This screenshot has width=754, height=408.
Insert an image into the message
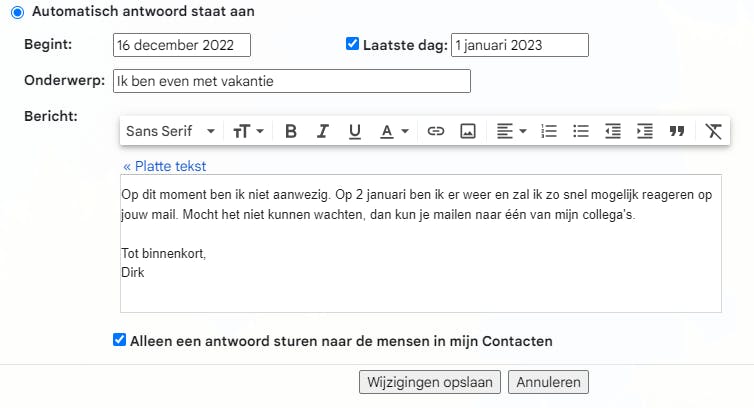tap(467, 131)
